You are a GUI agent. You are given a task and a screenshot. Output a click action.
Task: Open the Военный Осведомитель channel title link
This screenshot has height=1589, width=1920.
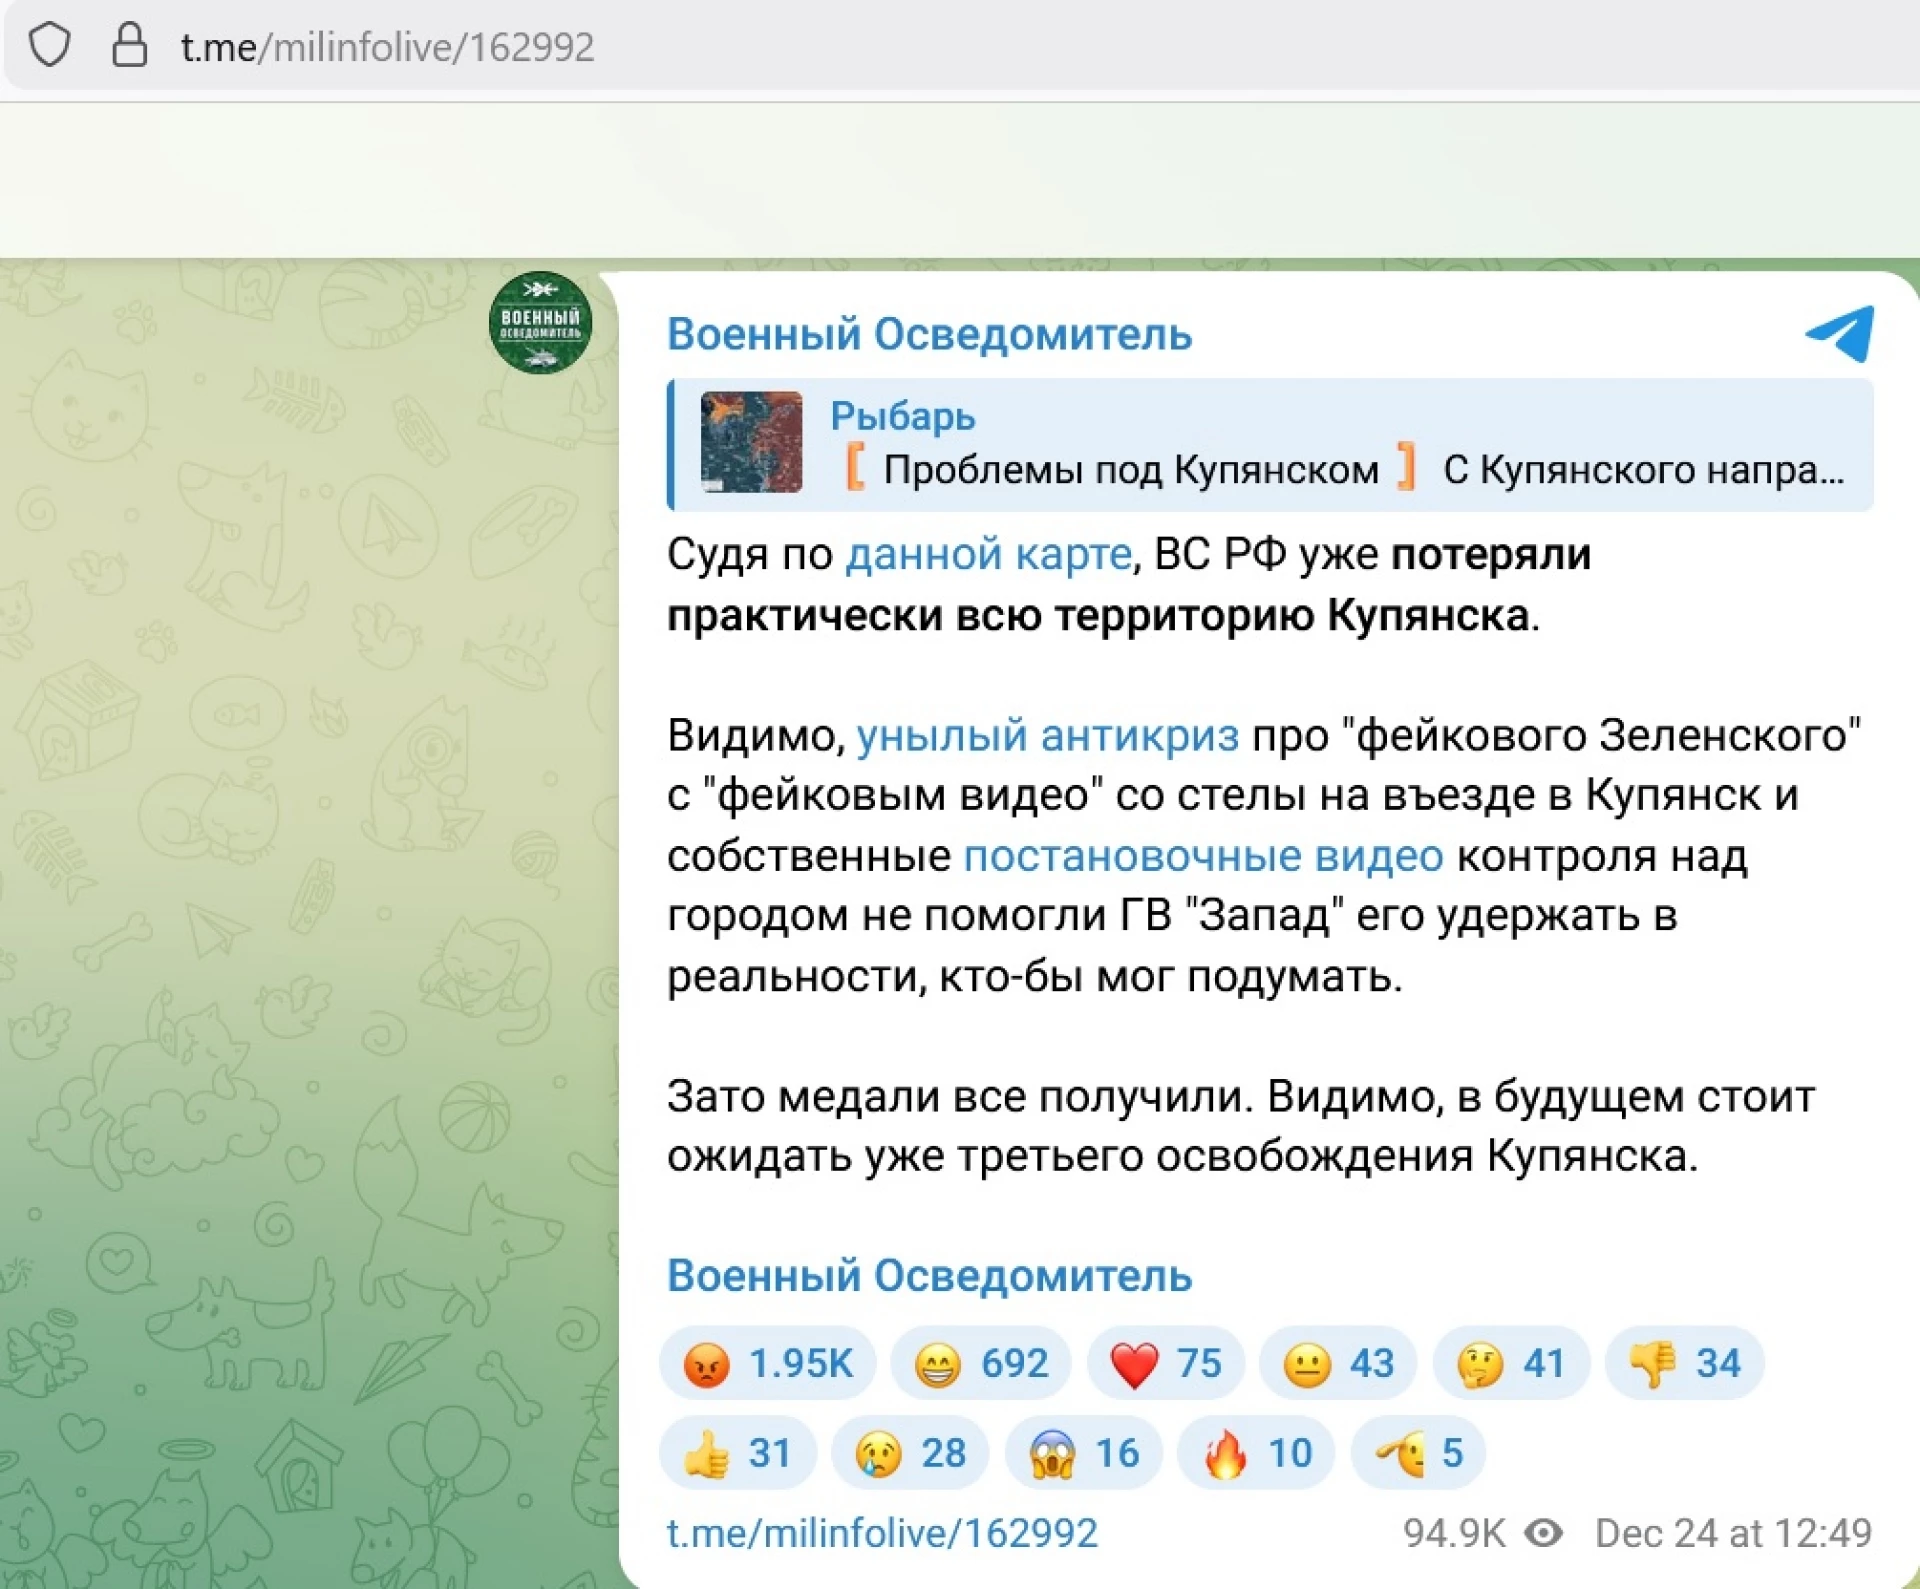(x=929, y=335)
